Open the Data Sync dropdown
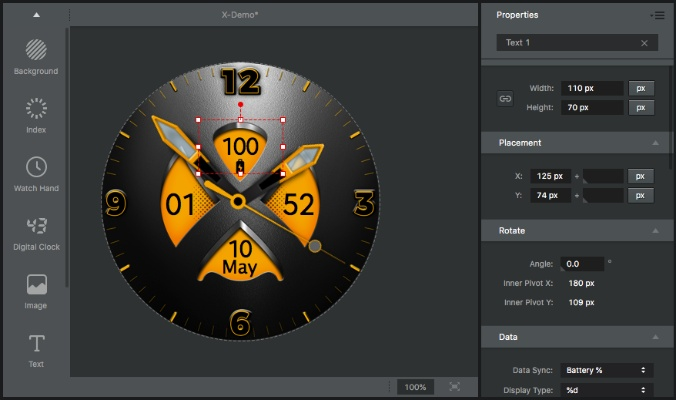Image resolution: width=676 pixels, height=400 pixels. tap(606, 370)
